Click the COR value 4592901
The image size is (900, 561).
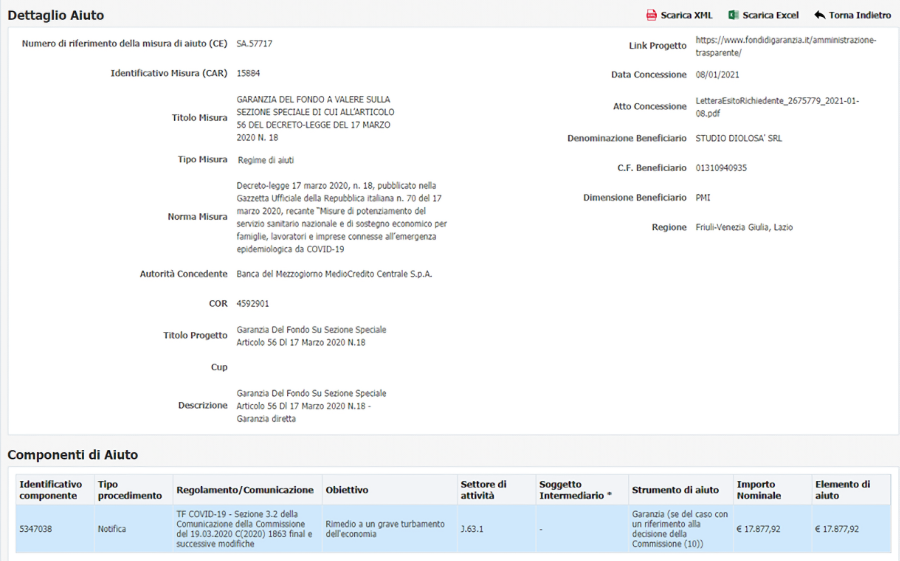pos(253,304)
